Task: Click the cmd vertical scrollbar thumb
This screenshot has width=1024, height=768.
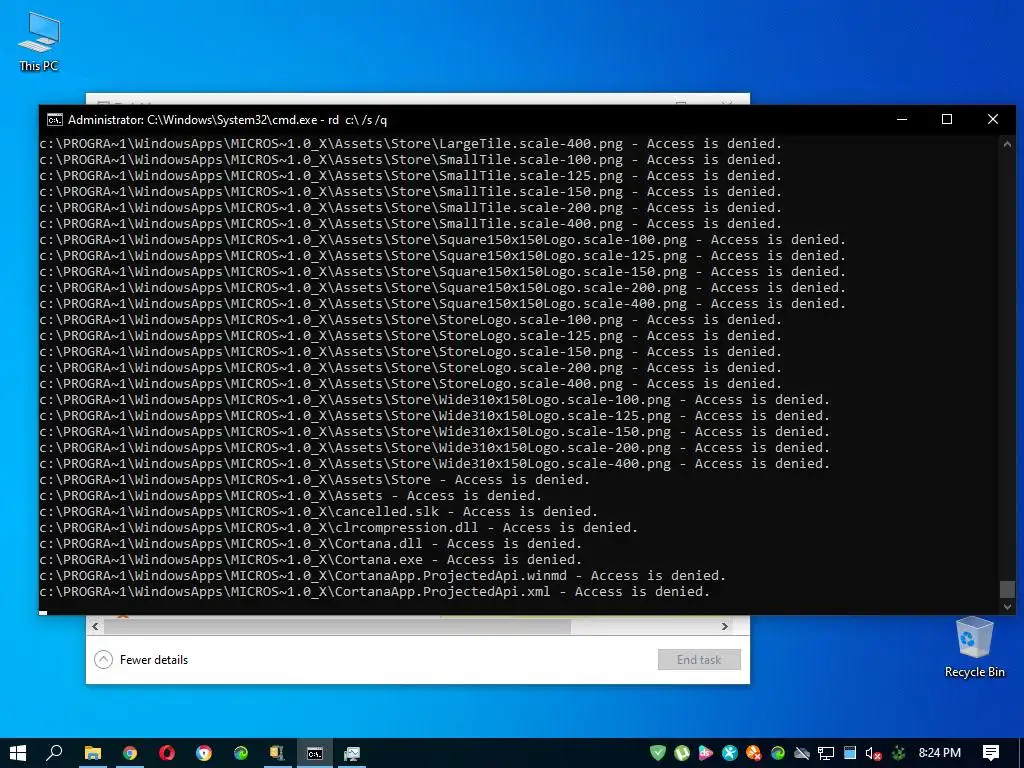Action: 1007,588
